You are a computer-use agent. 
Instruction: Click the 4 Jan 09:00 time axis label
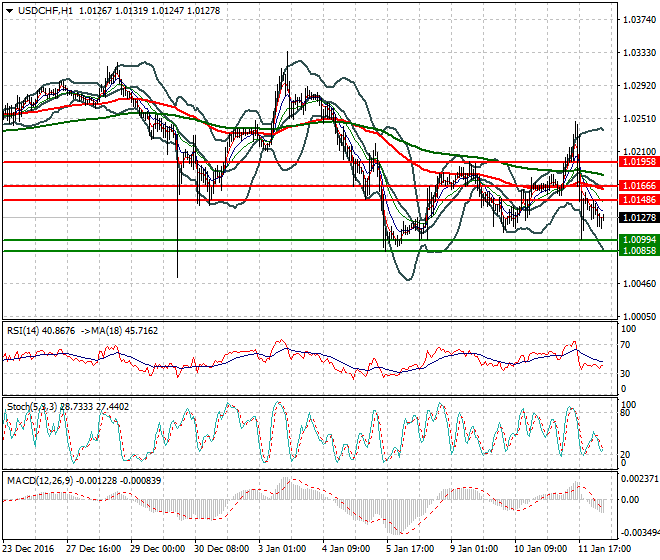347,549
